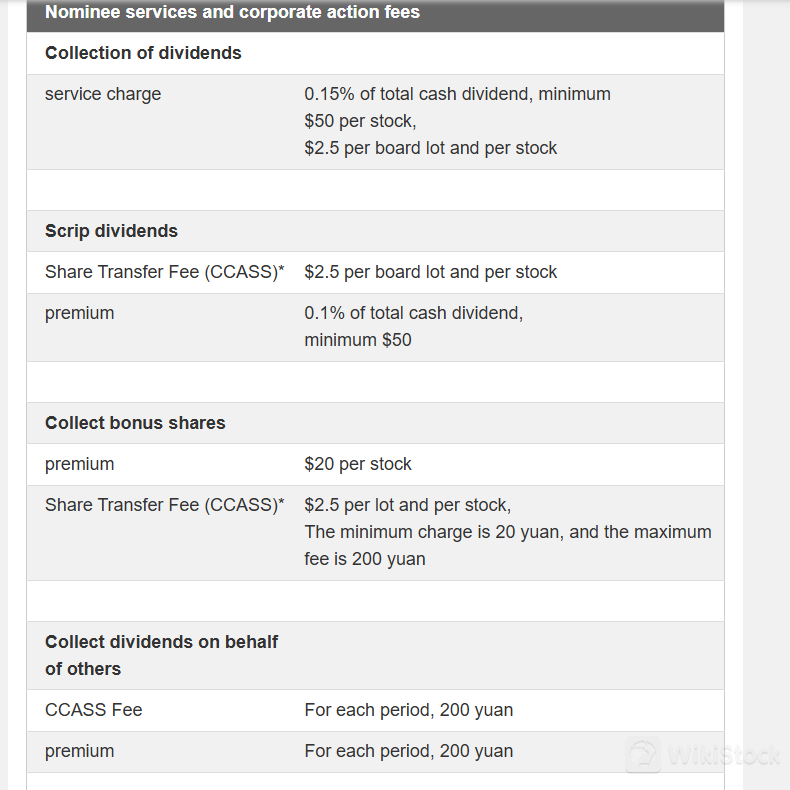Image resolution: width=790 pixels, height=790 pixels.
Task: Select the "Collection of dividends" section heading
Action: coord(143,53)
